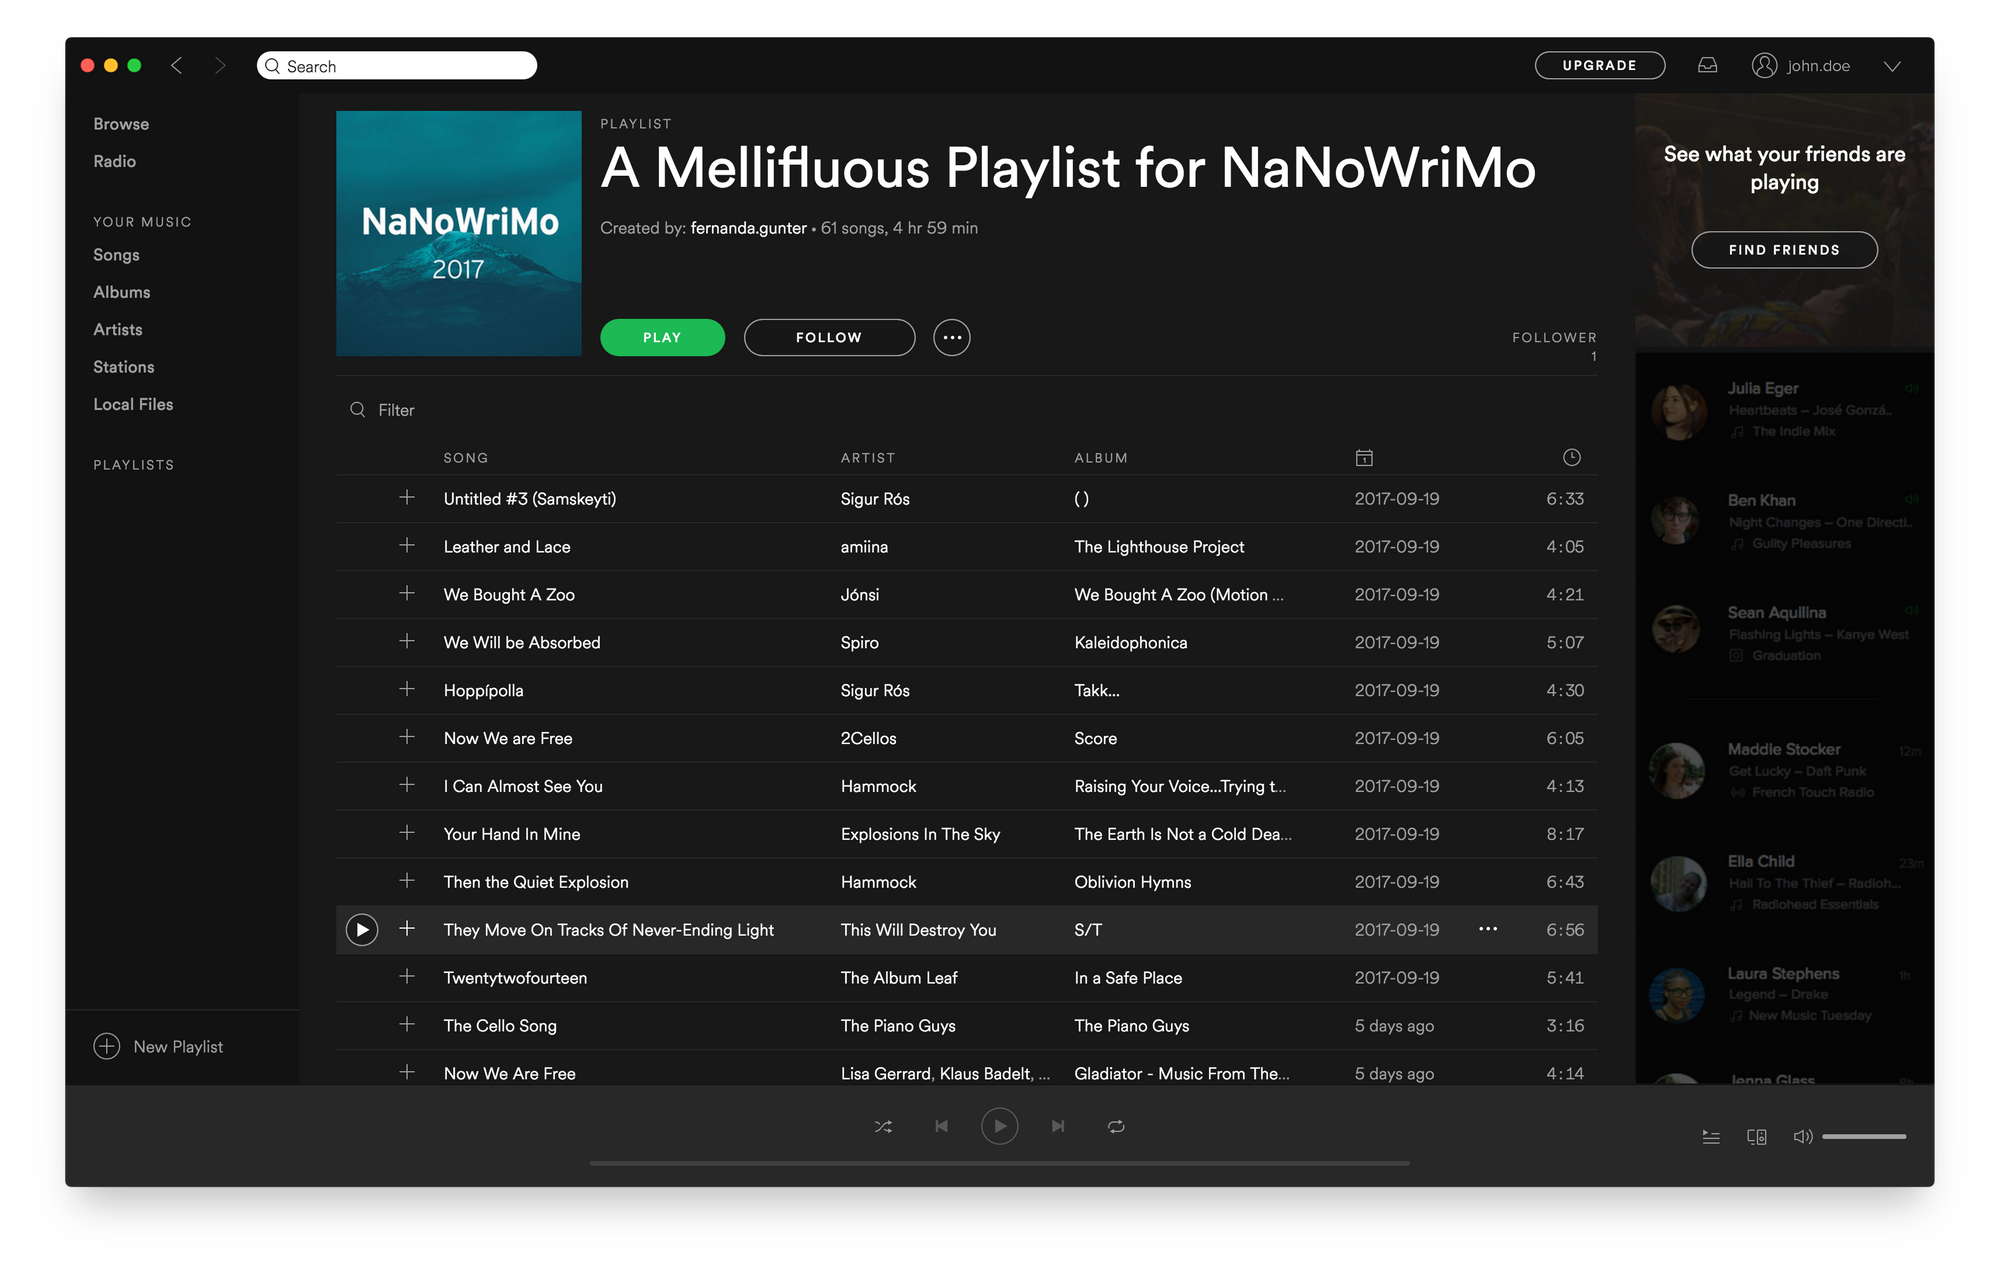
Task: Open notifications inbox
Action: tap(1708, 65)
